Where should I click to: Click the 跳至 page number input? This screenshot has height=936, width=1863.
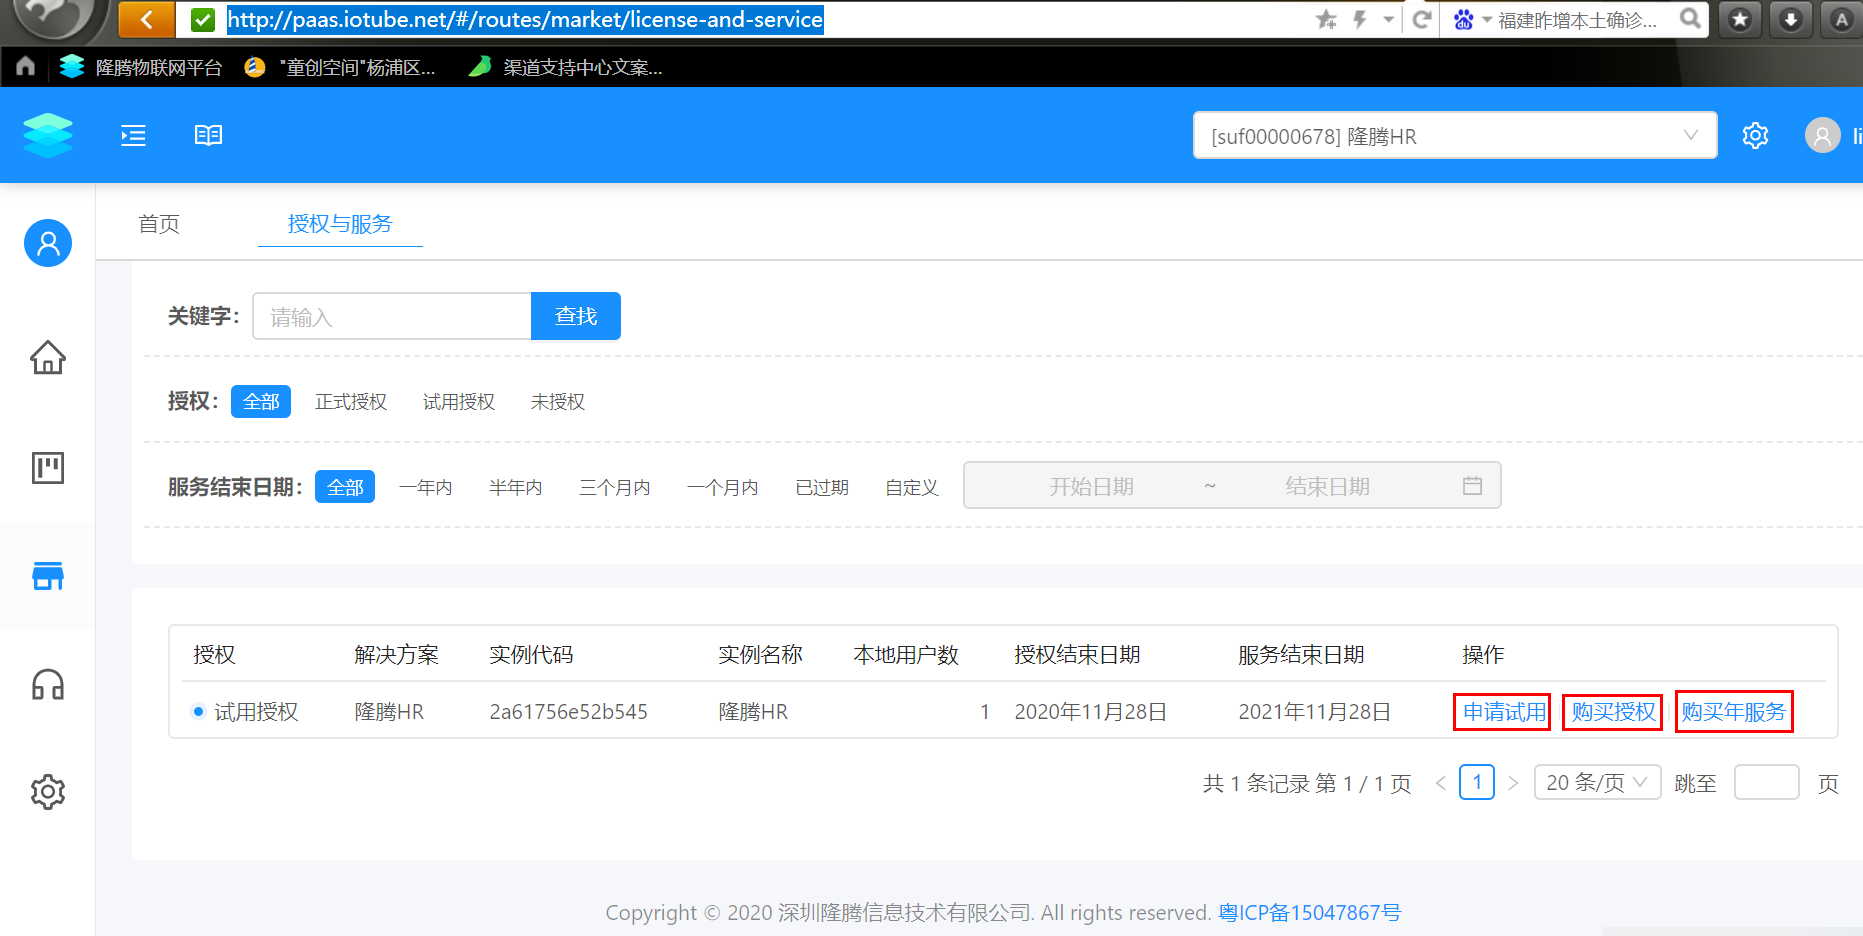(1767, 782)
